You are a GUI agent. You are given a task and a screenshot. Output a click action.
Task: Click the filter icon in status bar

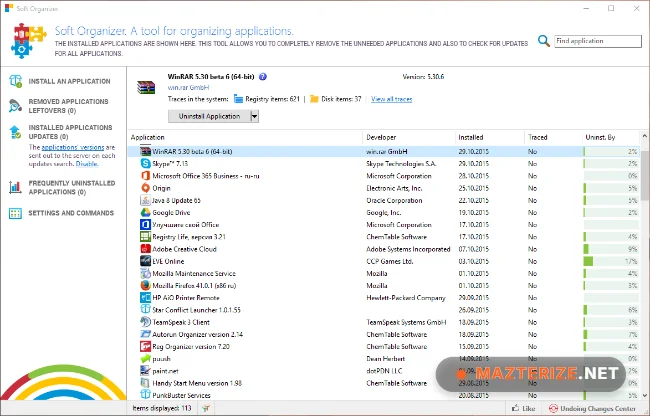pos(206,409)
